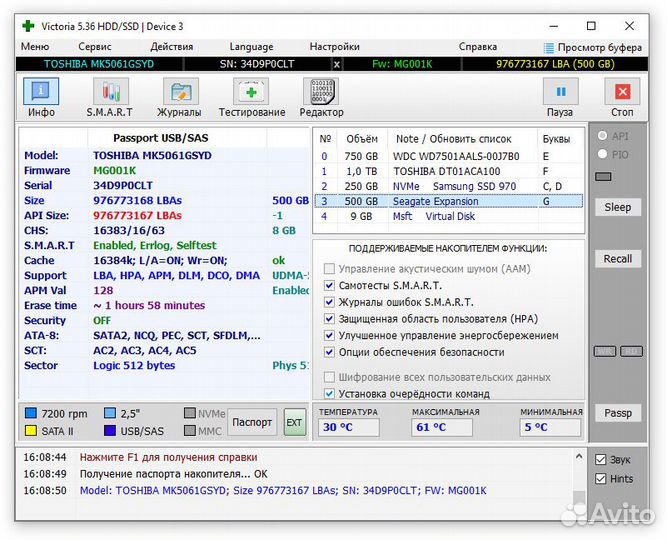
Task: Click the log scroll-up arrow
Action: [x=579, y=457]
